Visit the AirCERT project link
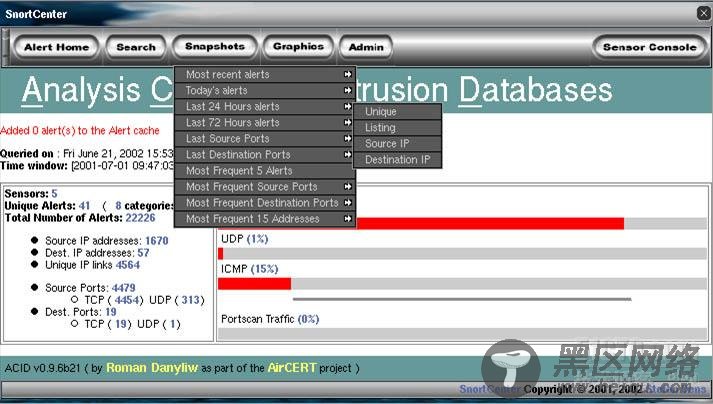 [291, 368]
